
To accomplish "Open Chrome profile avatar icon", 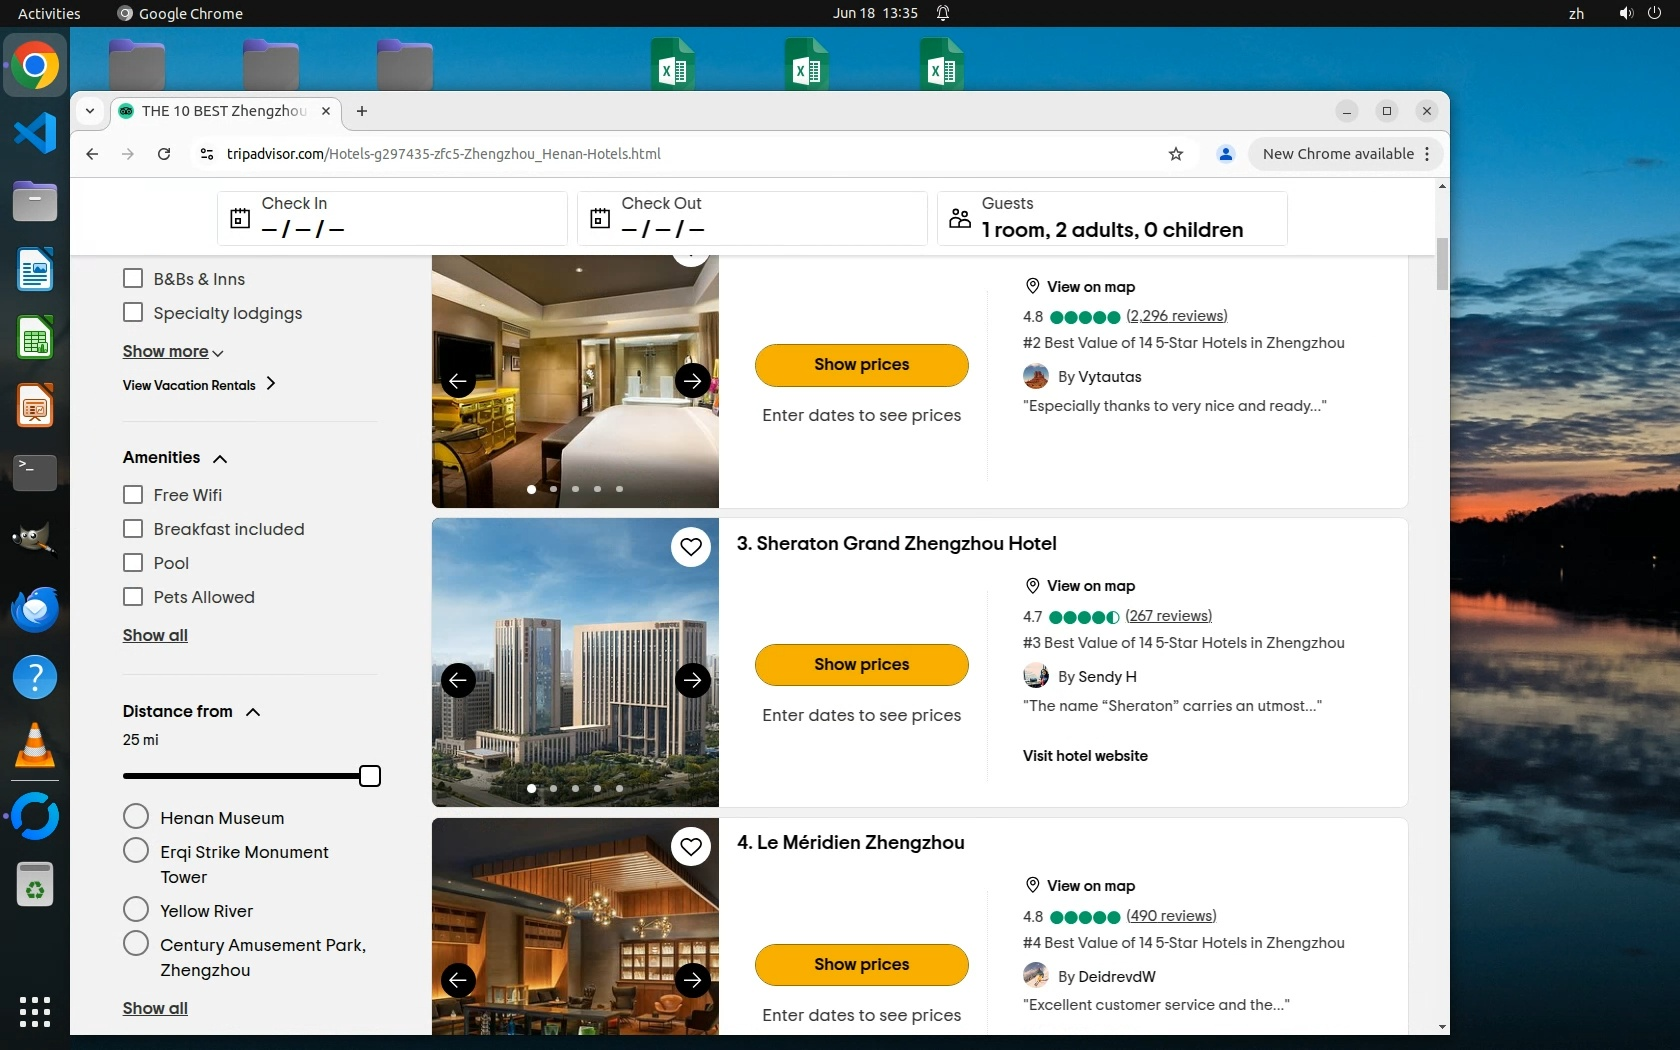I will point(1225,154).
